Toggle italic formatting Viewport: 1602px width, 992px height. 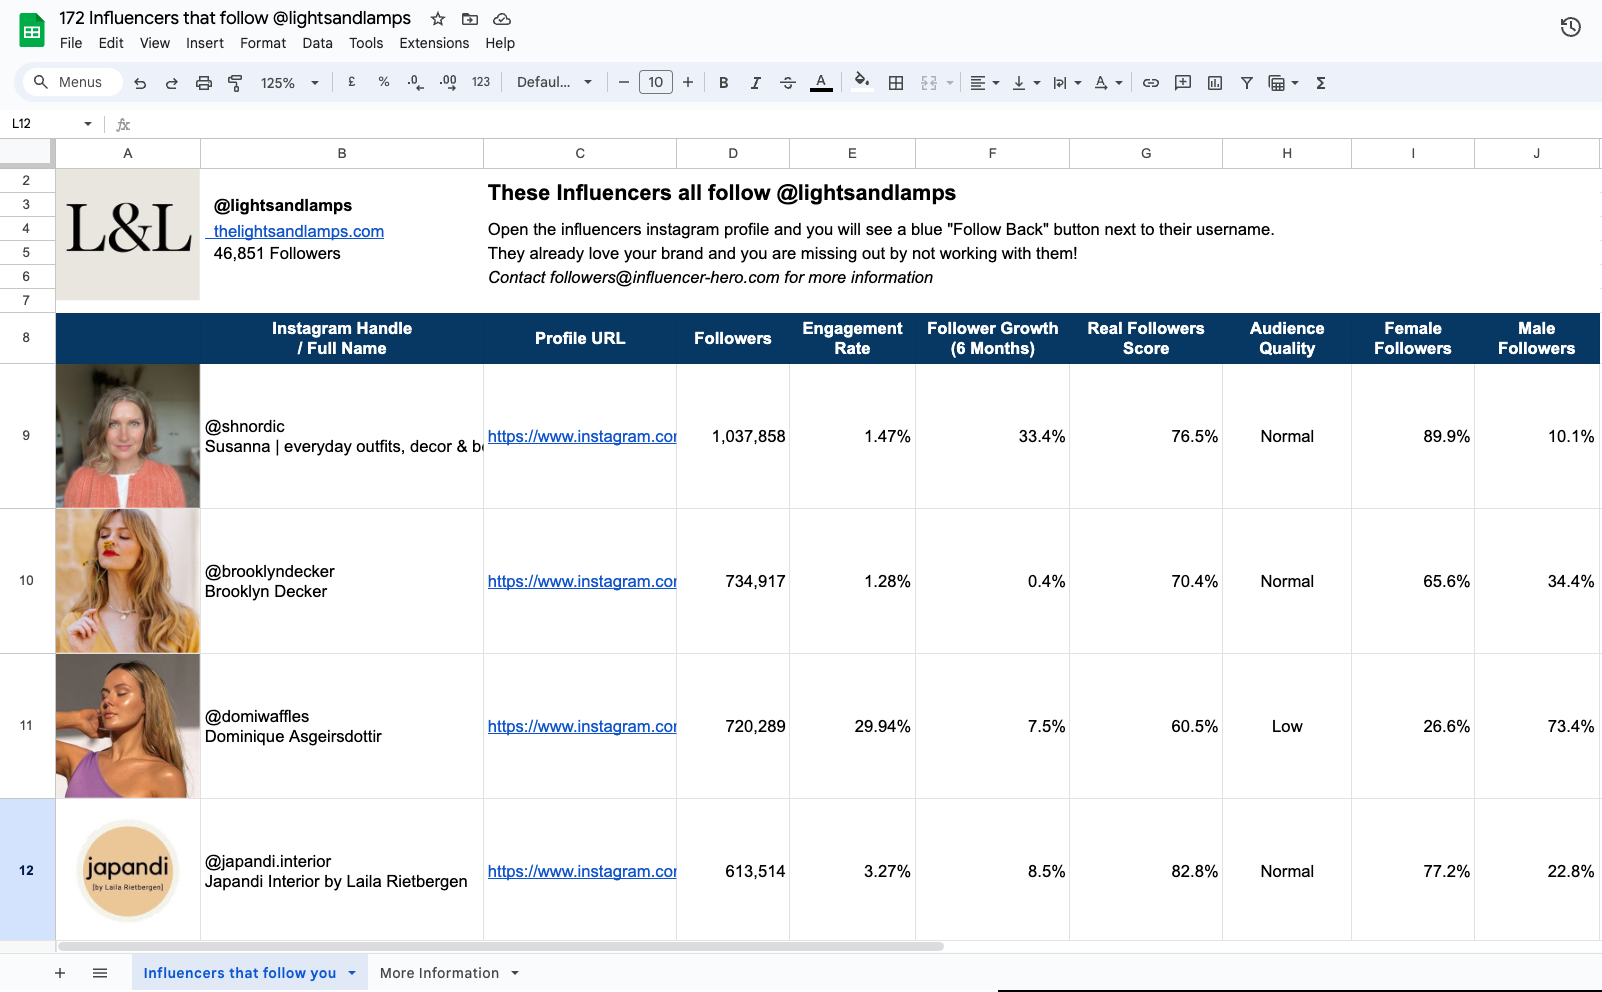[755, 82]
